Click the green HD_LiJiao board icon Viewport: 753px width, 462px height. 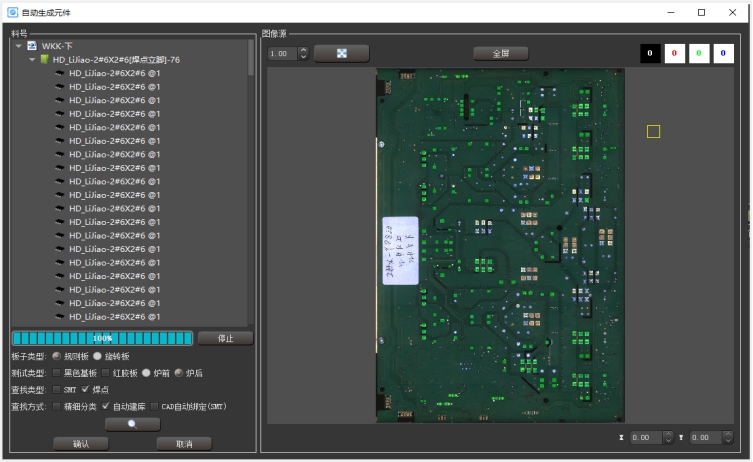tap(45, 60)
